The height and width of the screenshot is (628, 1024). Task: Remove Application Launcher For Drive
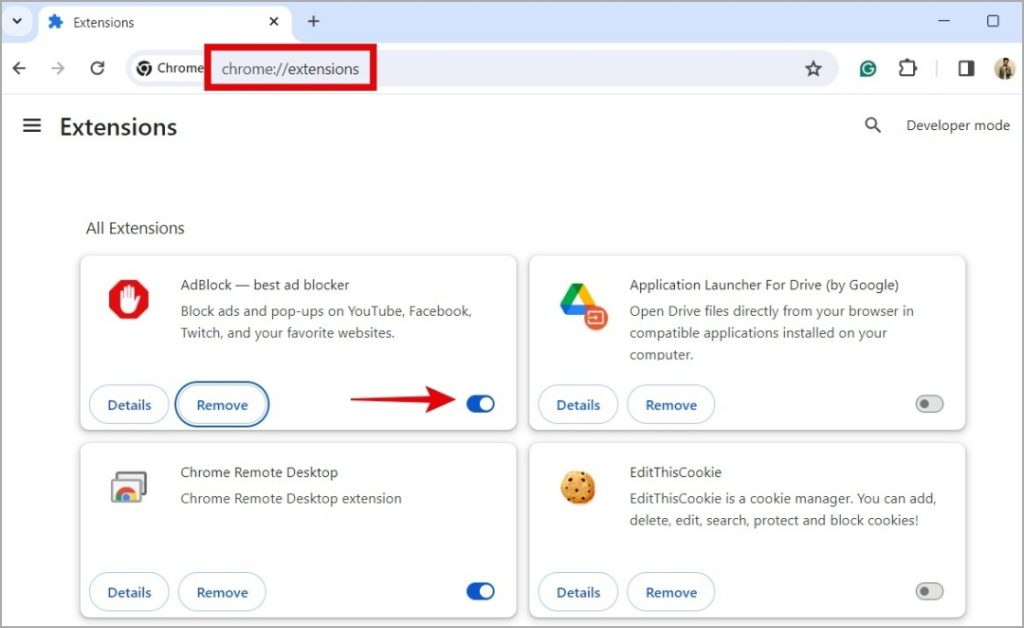[671, 405]
